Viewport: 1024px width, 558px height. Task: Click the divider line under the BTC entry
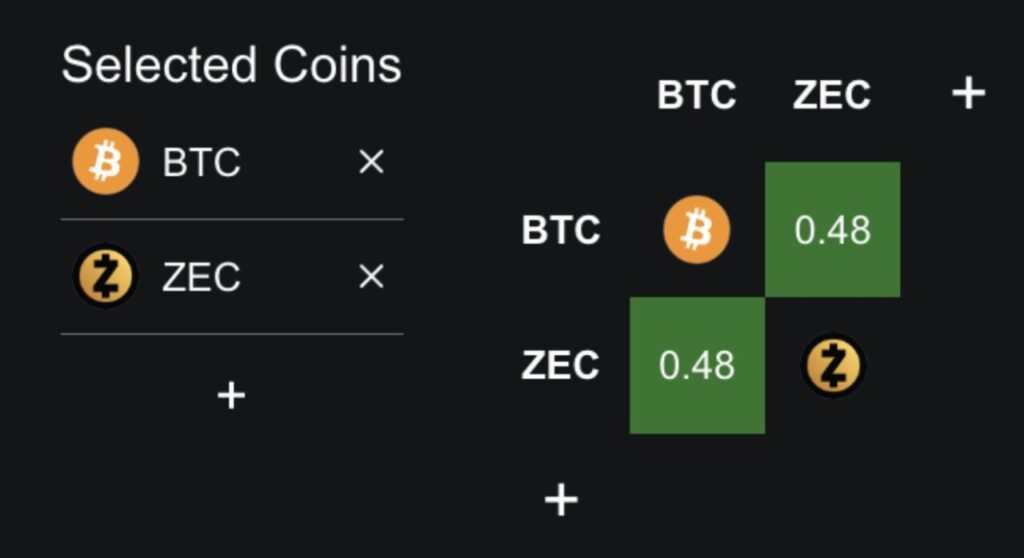point(232,219)
